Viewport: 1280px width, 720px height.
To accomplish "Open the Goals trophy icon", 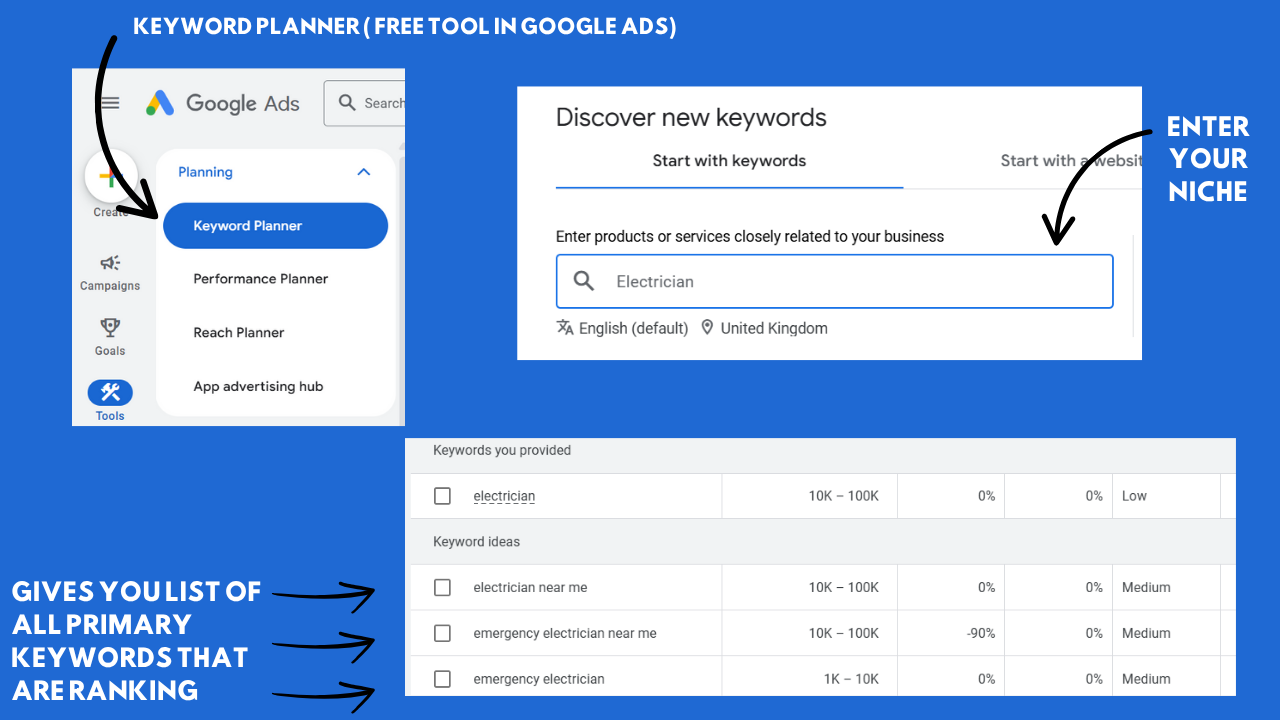I will tap(110, 328).
